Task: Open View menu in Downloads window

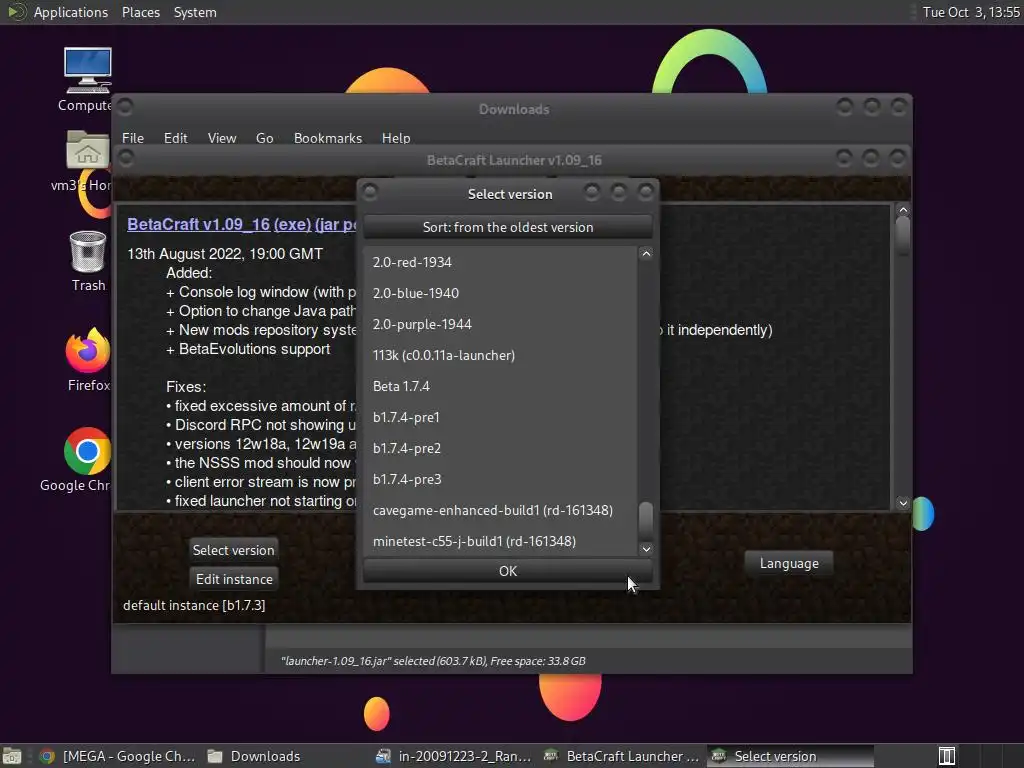Action: point(221,138)
